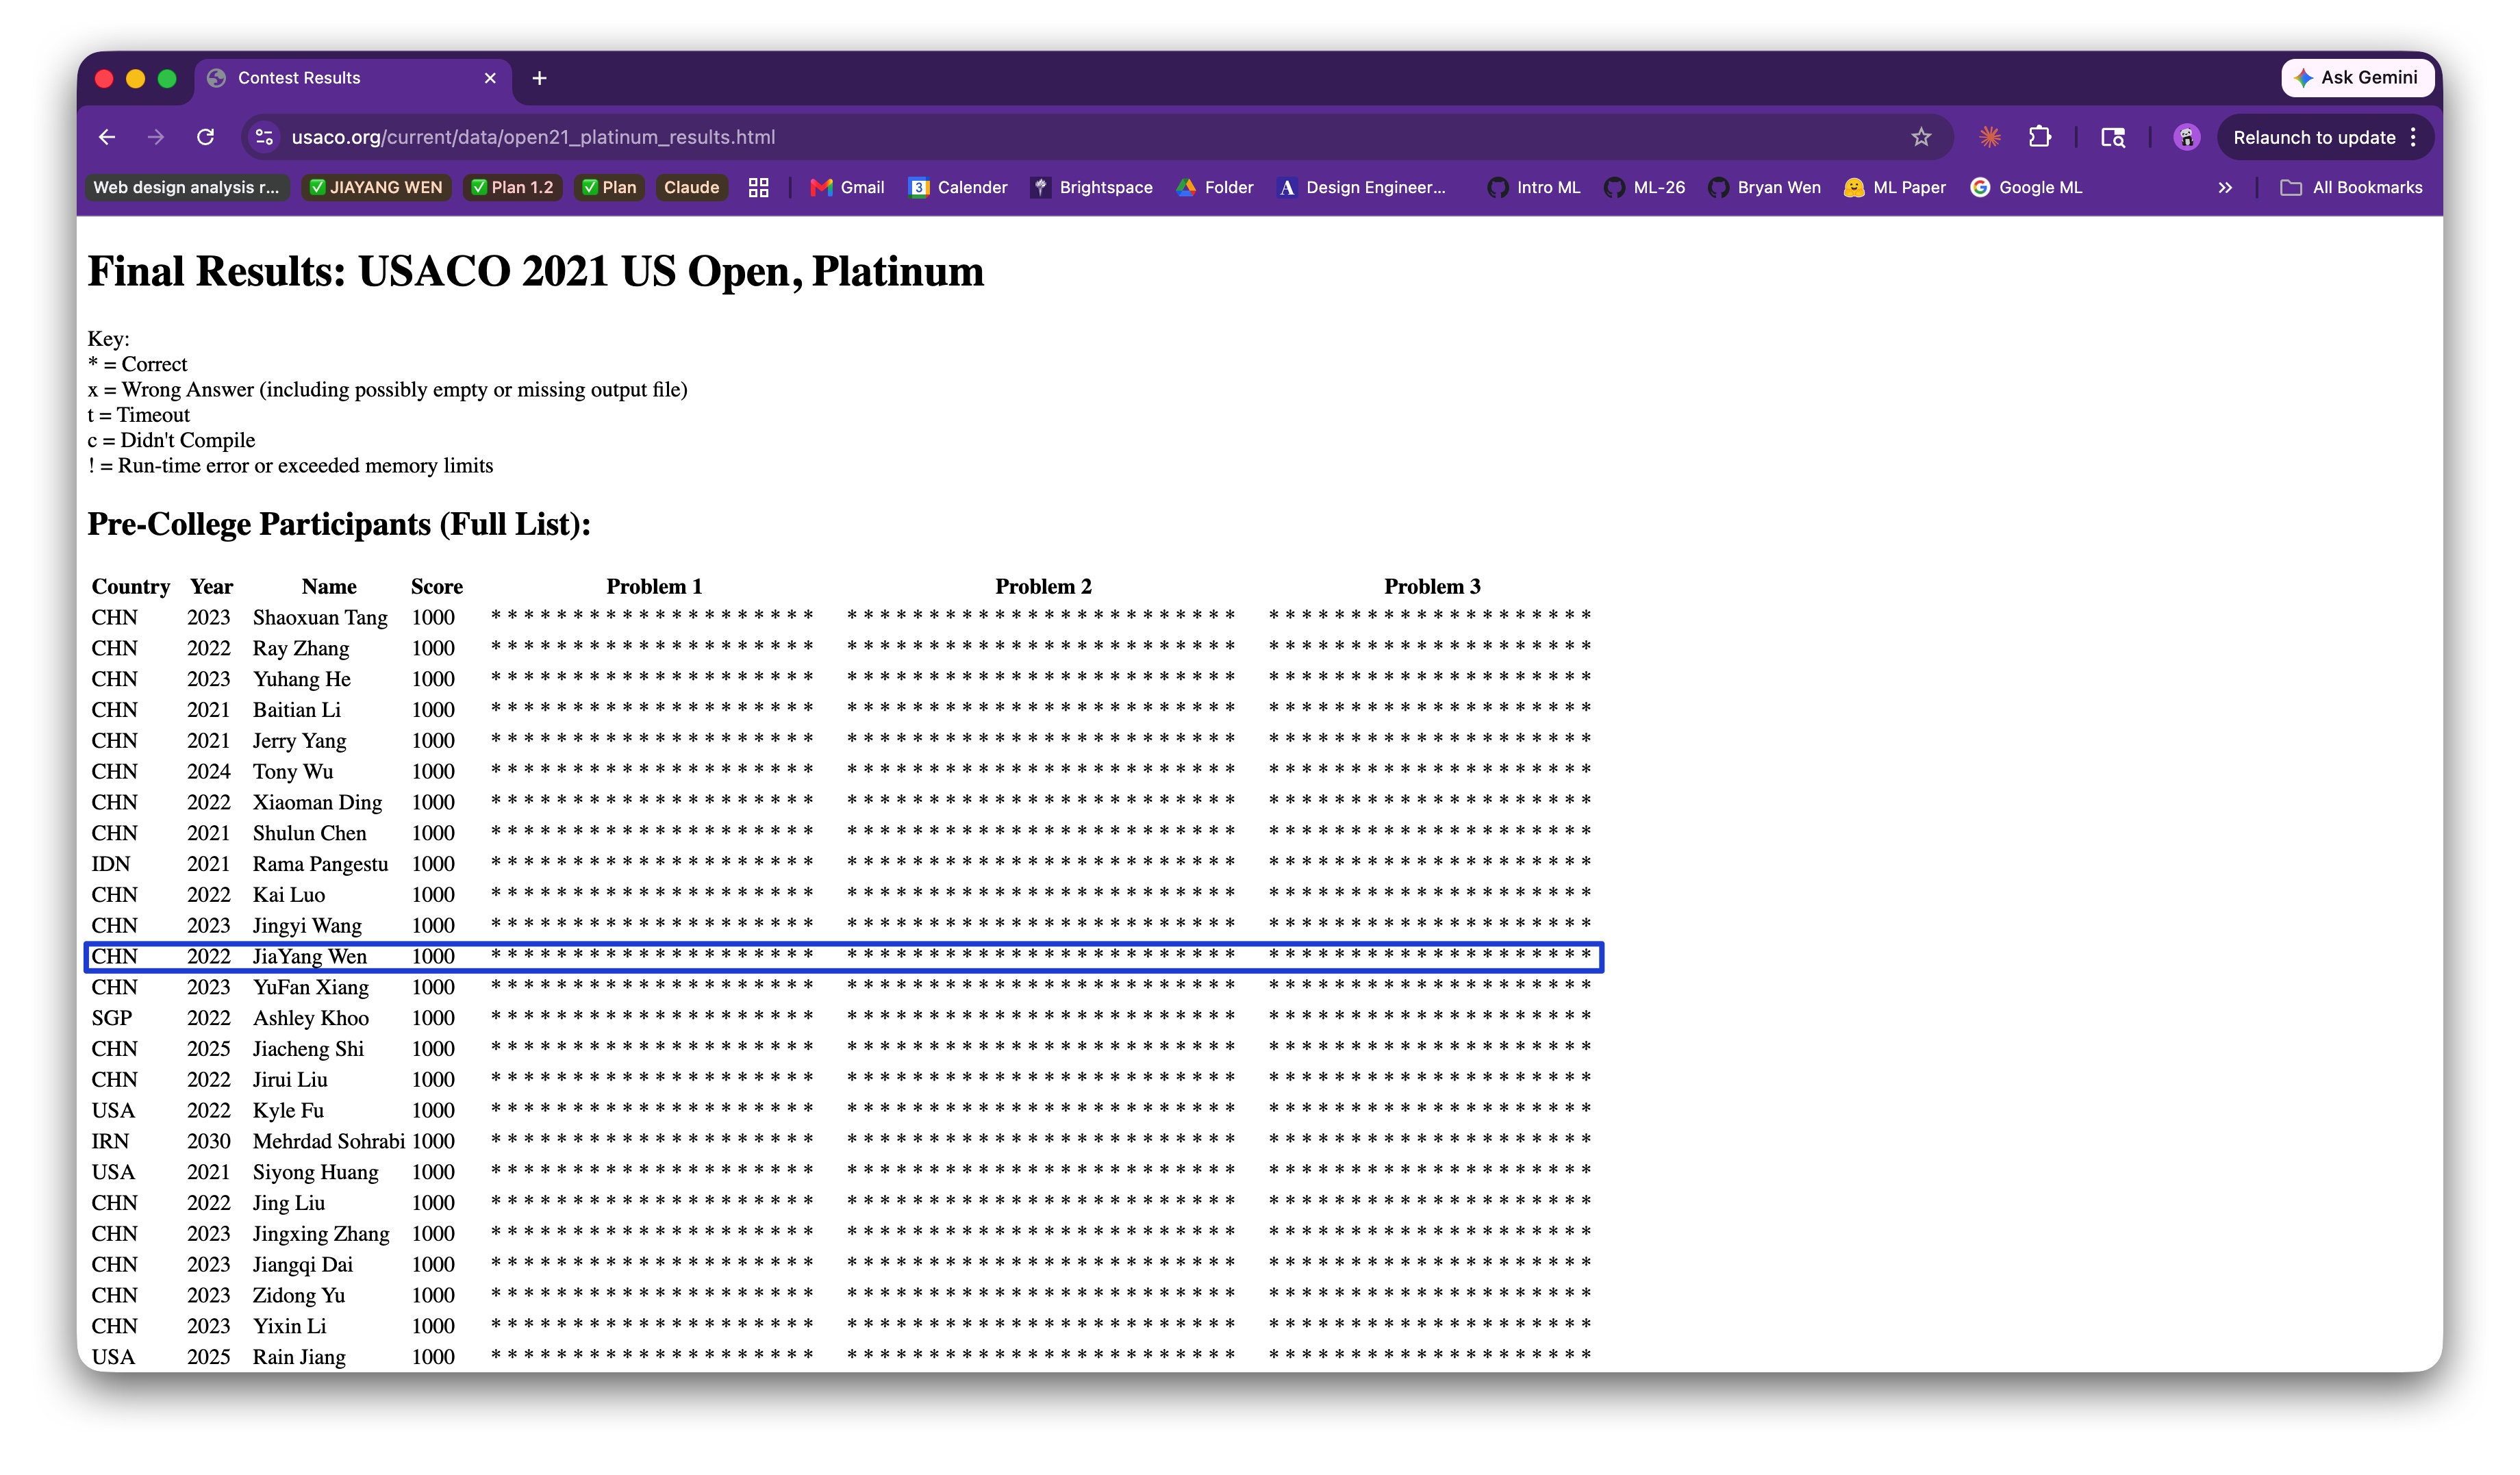Click the Pre-College Participants heading
This screenshot has height=1475, width=2520.
[339, 524]
